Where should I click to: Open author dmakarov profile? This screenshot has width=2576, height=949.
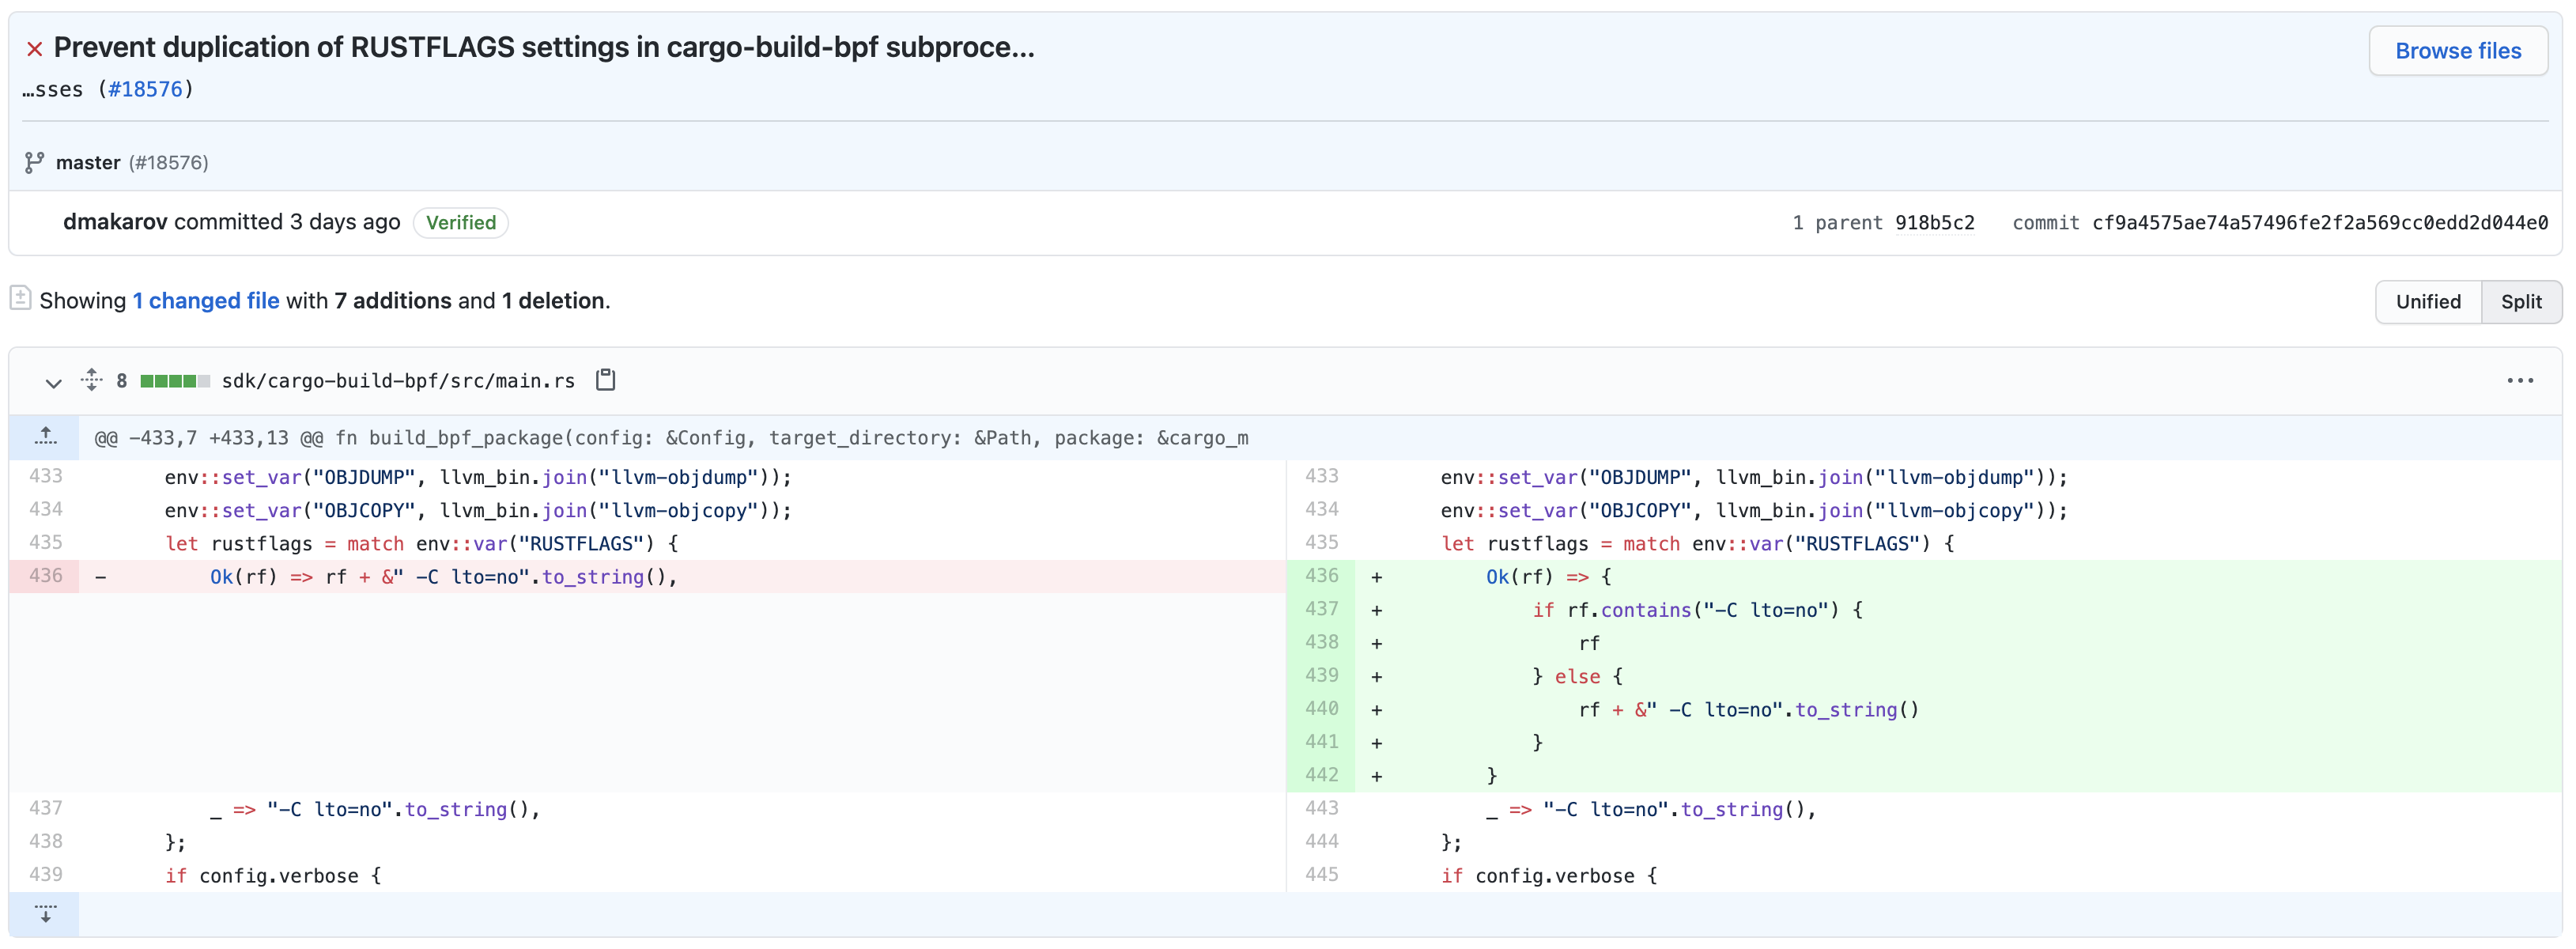pos(115,222)
